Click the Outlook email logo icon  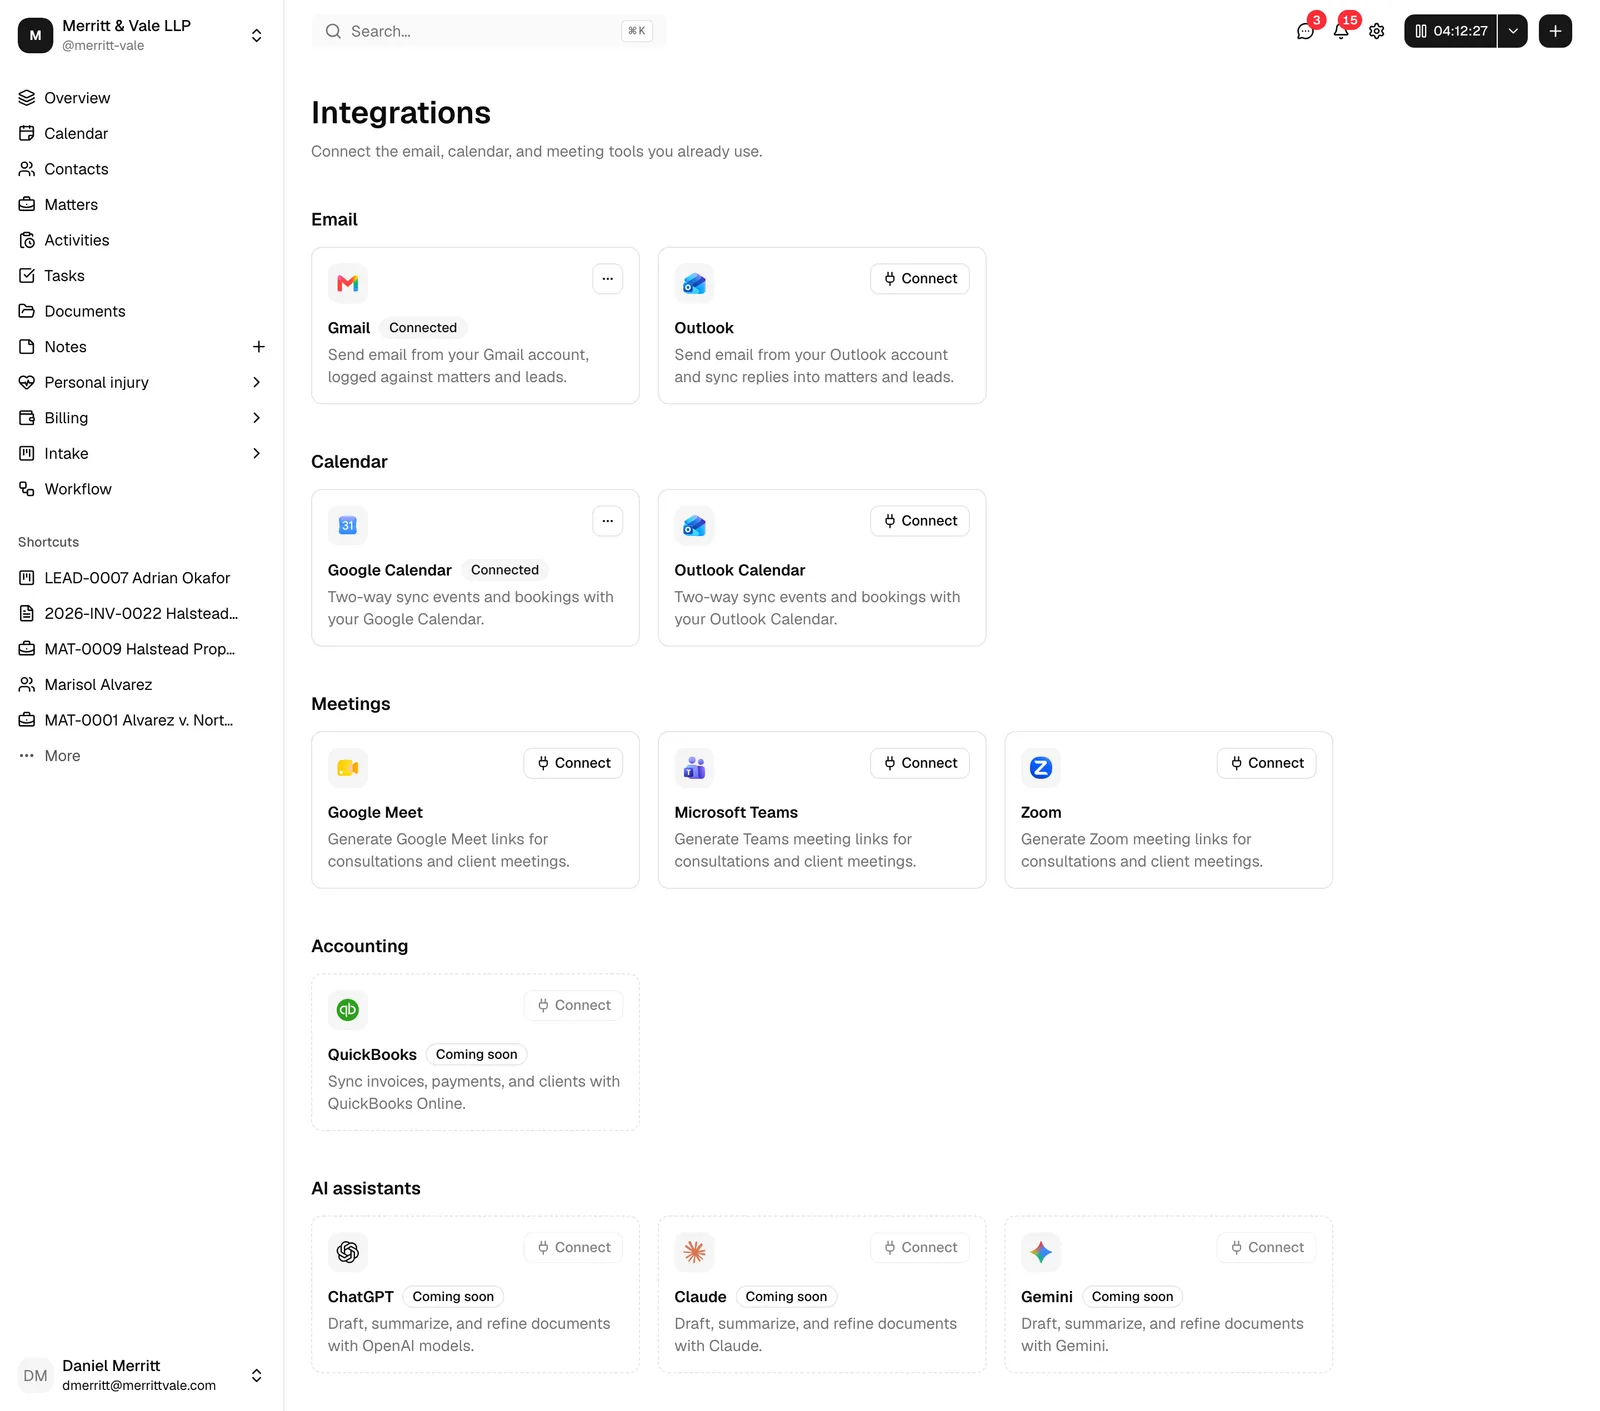tap(694, 284)
